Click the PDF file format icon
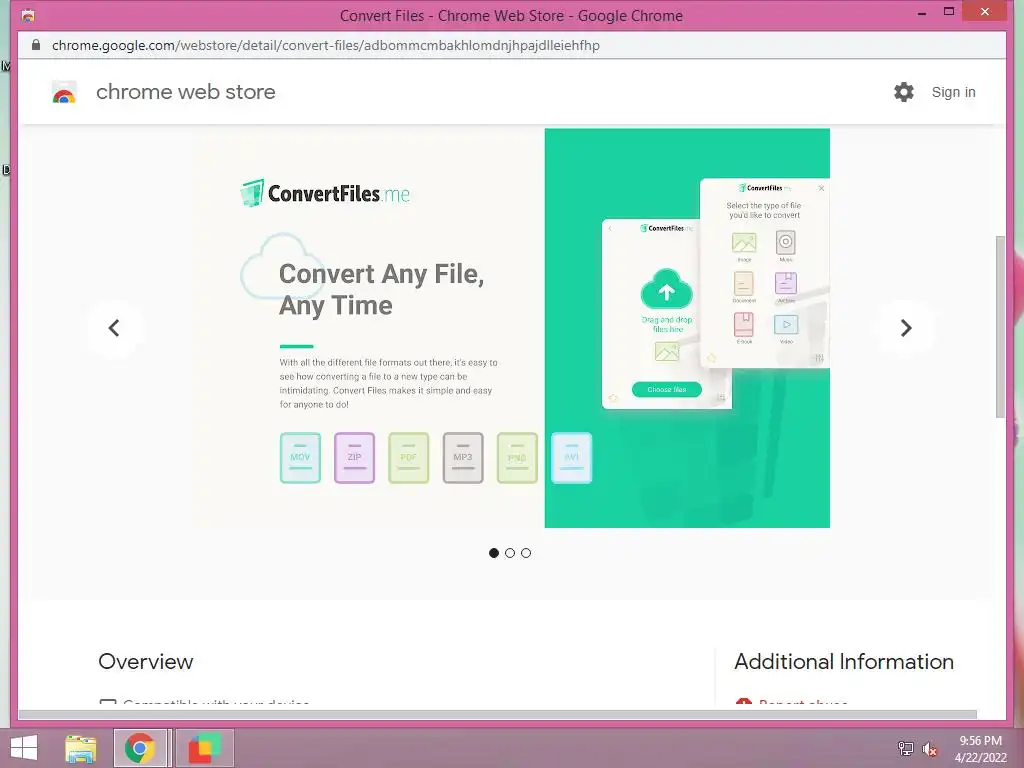 coord(409,458)
